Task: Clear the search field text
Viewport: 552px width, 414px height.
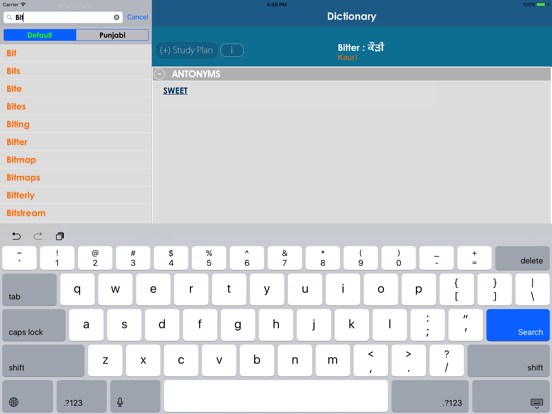Action: click(x=117, y=17)
